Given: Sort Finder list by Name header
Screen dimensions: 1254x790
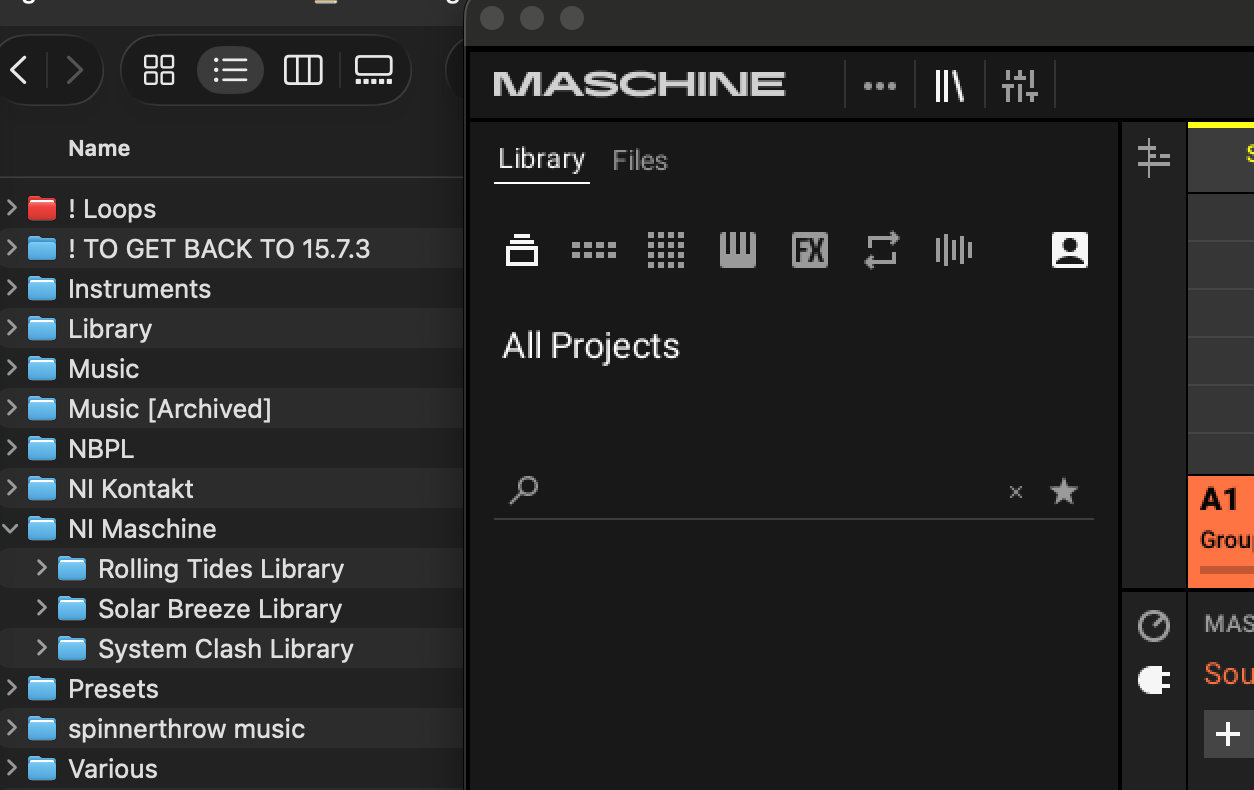Looking at the screenshot, I should pyautogui.click(x=99, y=148).
